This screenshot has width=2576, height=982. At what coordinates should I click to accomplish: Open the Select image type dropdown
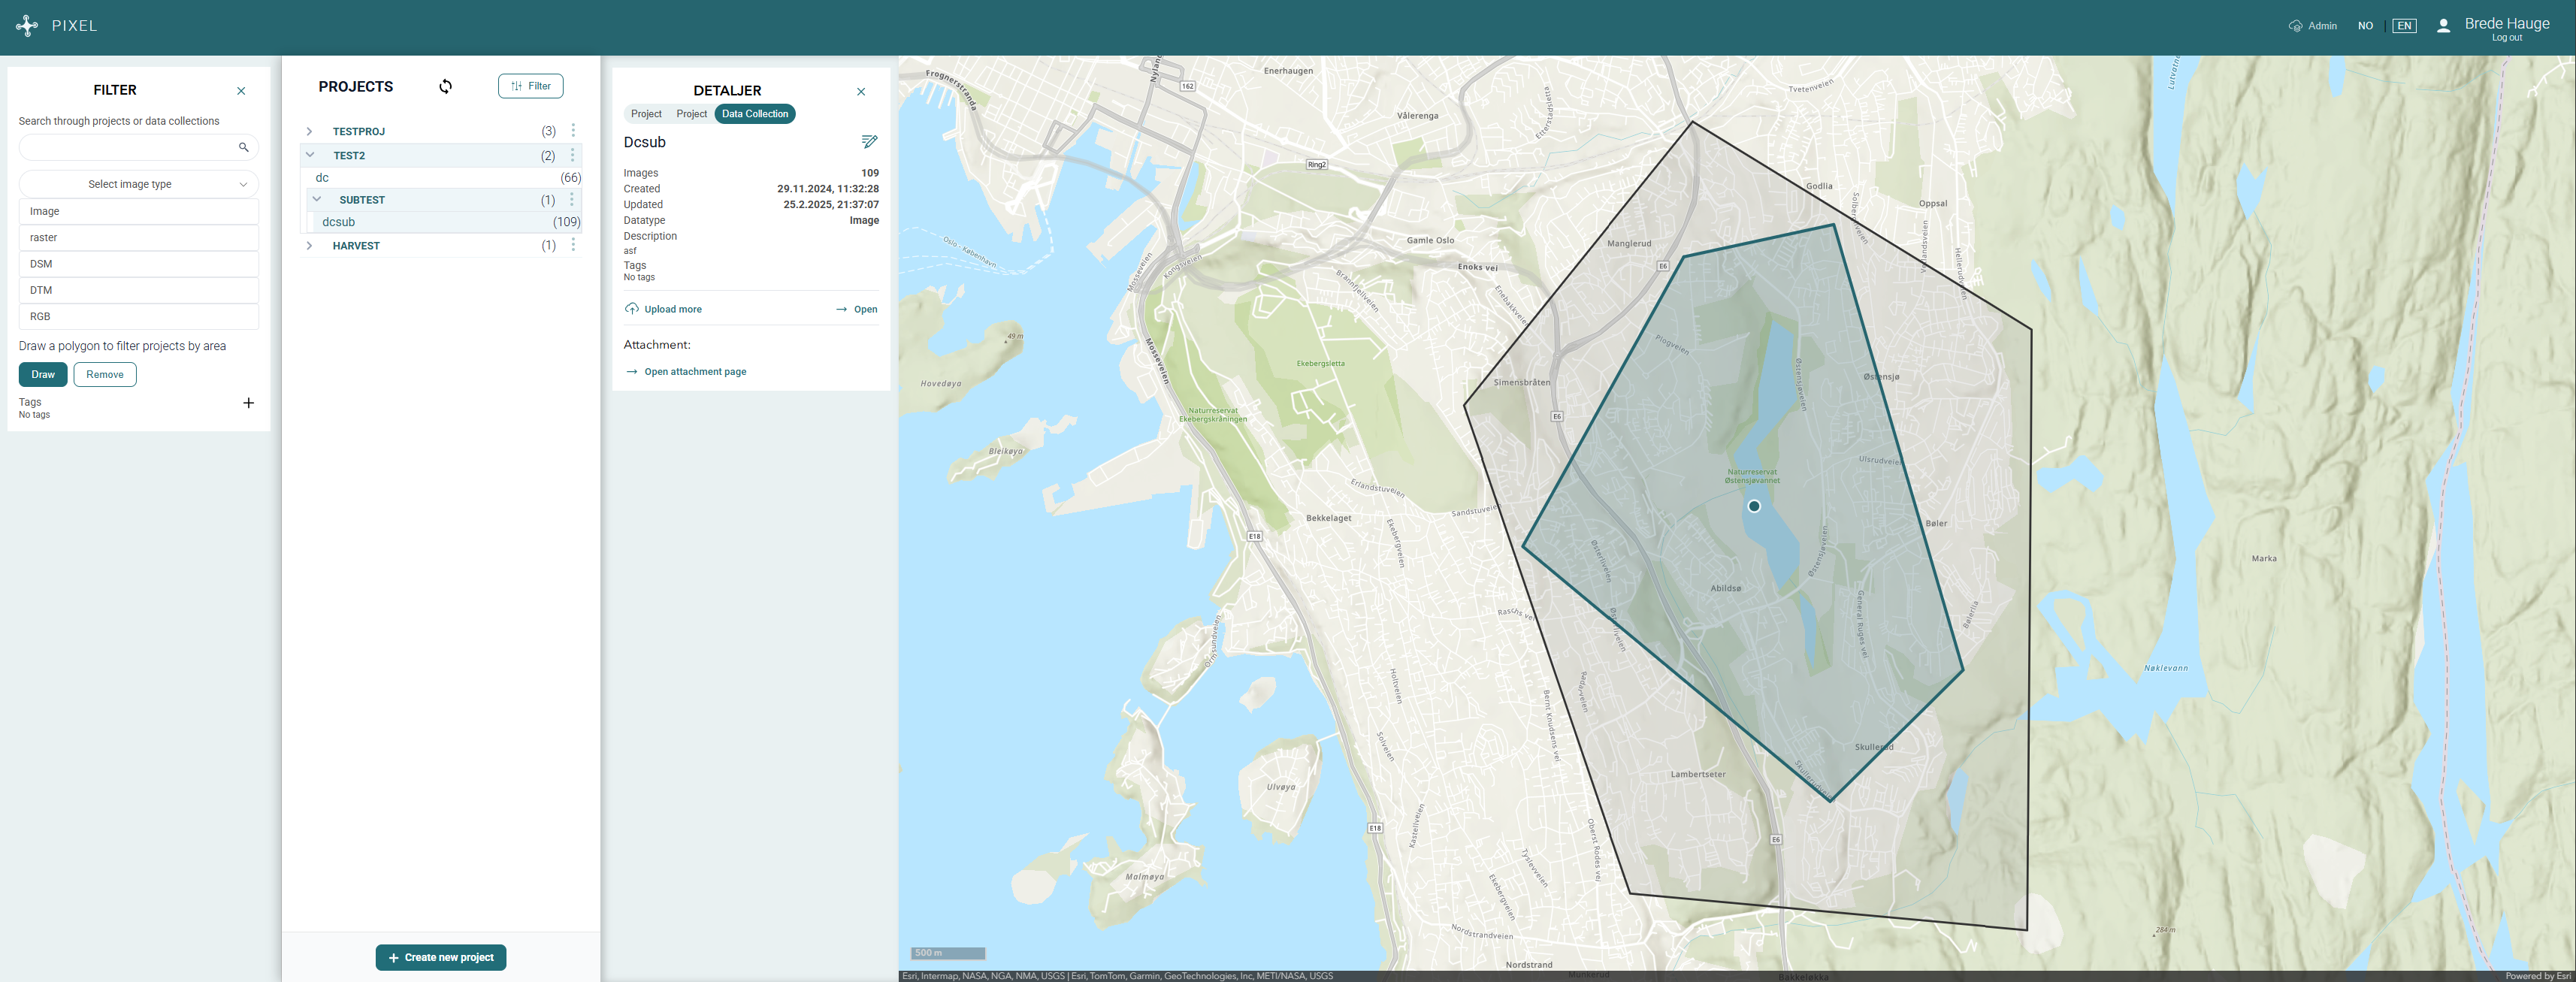[x=138, y=184]
